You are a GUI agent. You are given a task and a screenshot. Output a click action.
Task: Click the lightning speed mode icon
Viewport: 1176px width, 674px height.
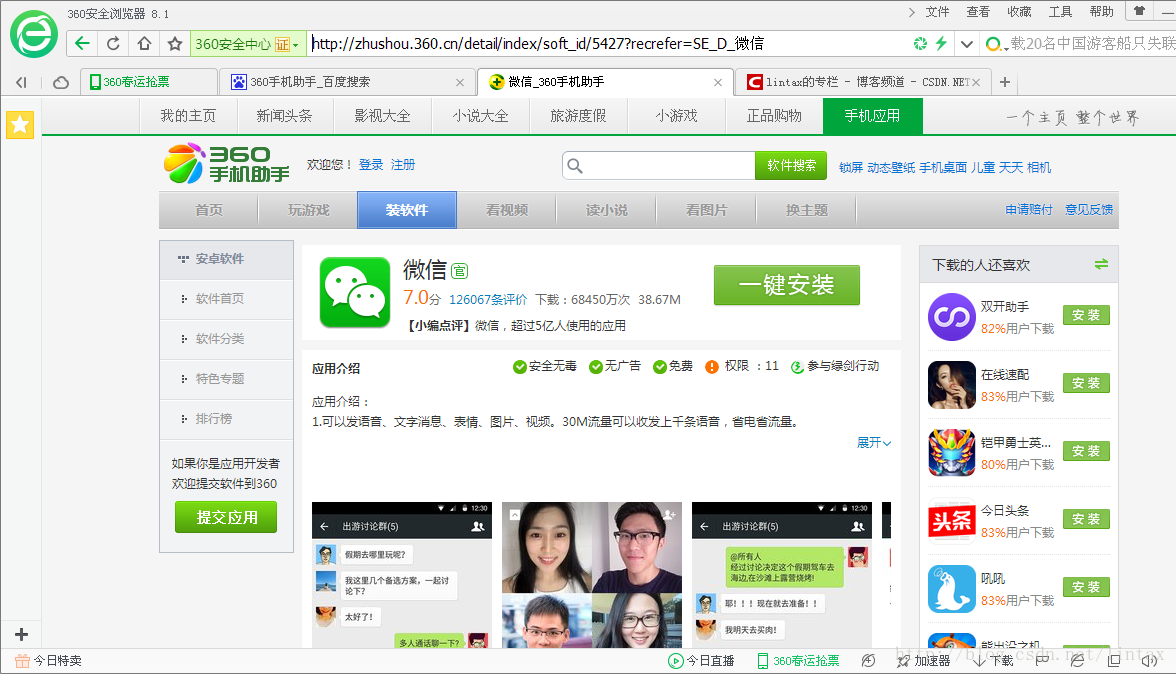coord(940,43)
